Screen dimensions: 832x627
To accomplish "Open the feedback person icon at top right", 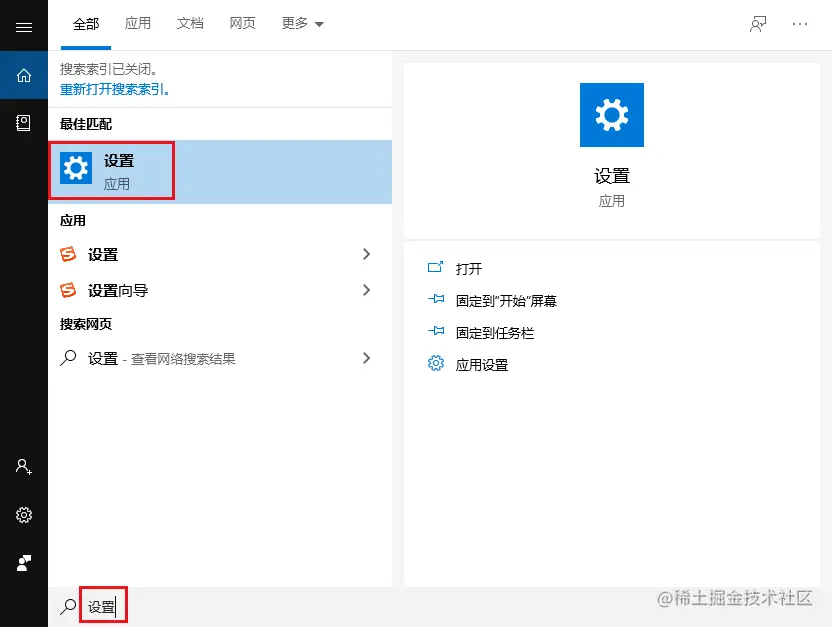I will point(757,25).
